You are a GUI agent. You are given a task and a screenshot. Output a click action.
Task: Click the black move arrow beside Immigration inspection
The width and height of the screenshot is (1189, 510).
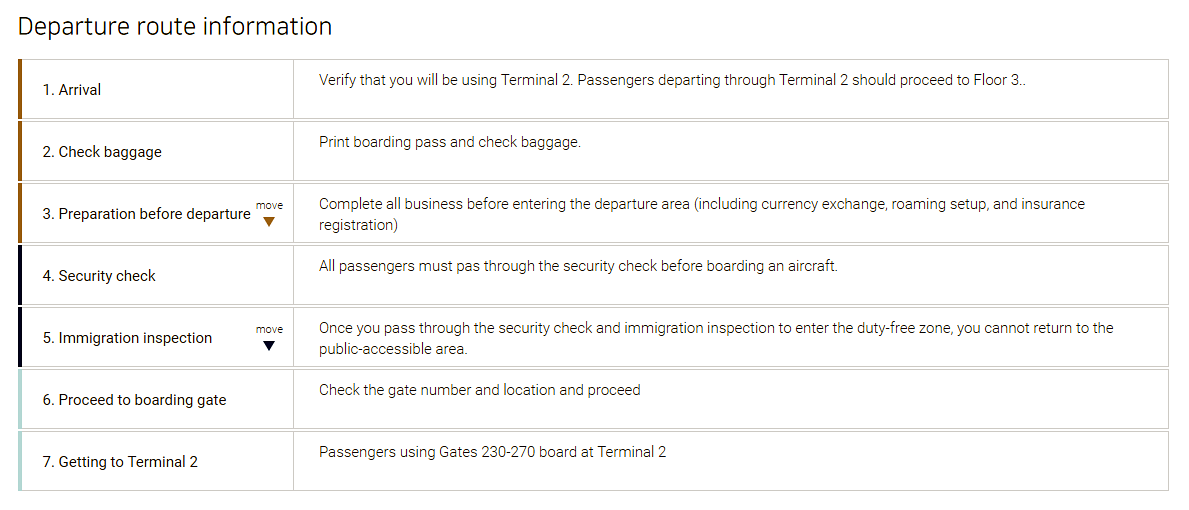click(x=268, y=346)
